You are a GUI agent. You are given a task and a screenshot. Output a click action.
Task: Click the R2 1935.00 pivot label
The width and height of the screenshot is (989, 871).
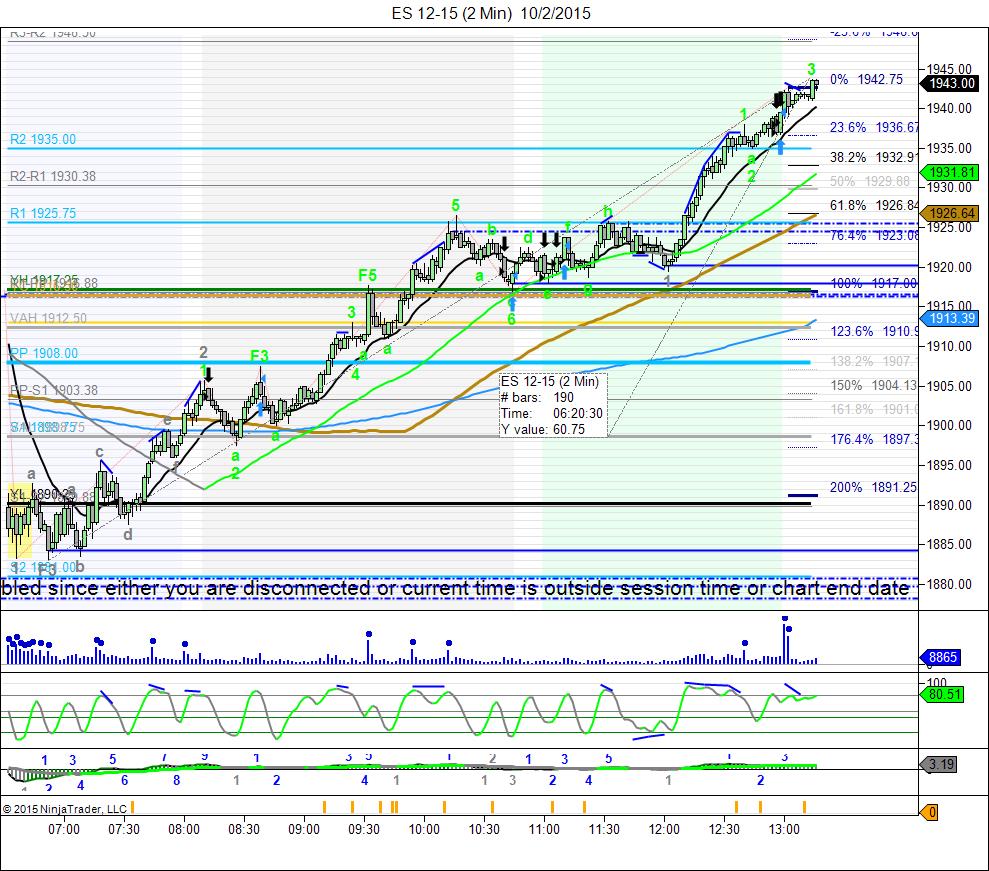(x=43, y=139)
